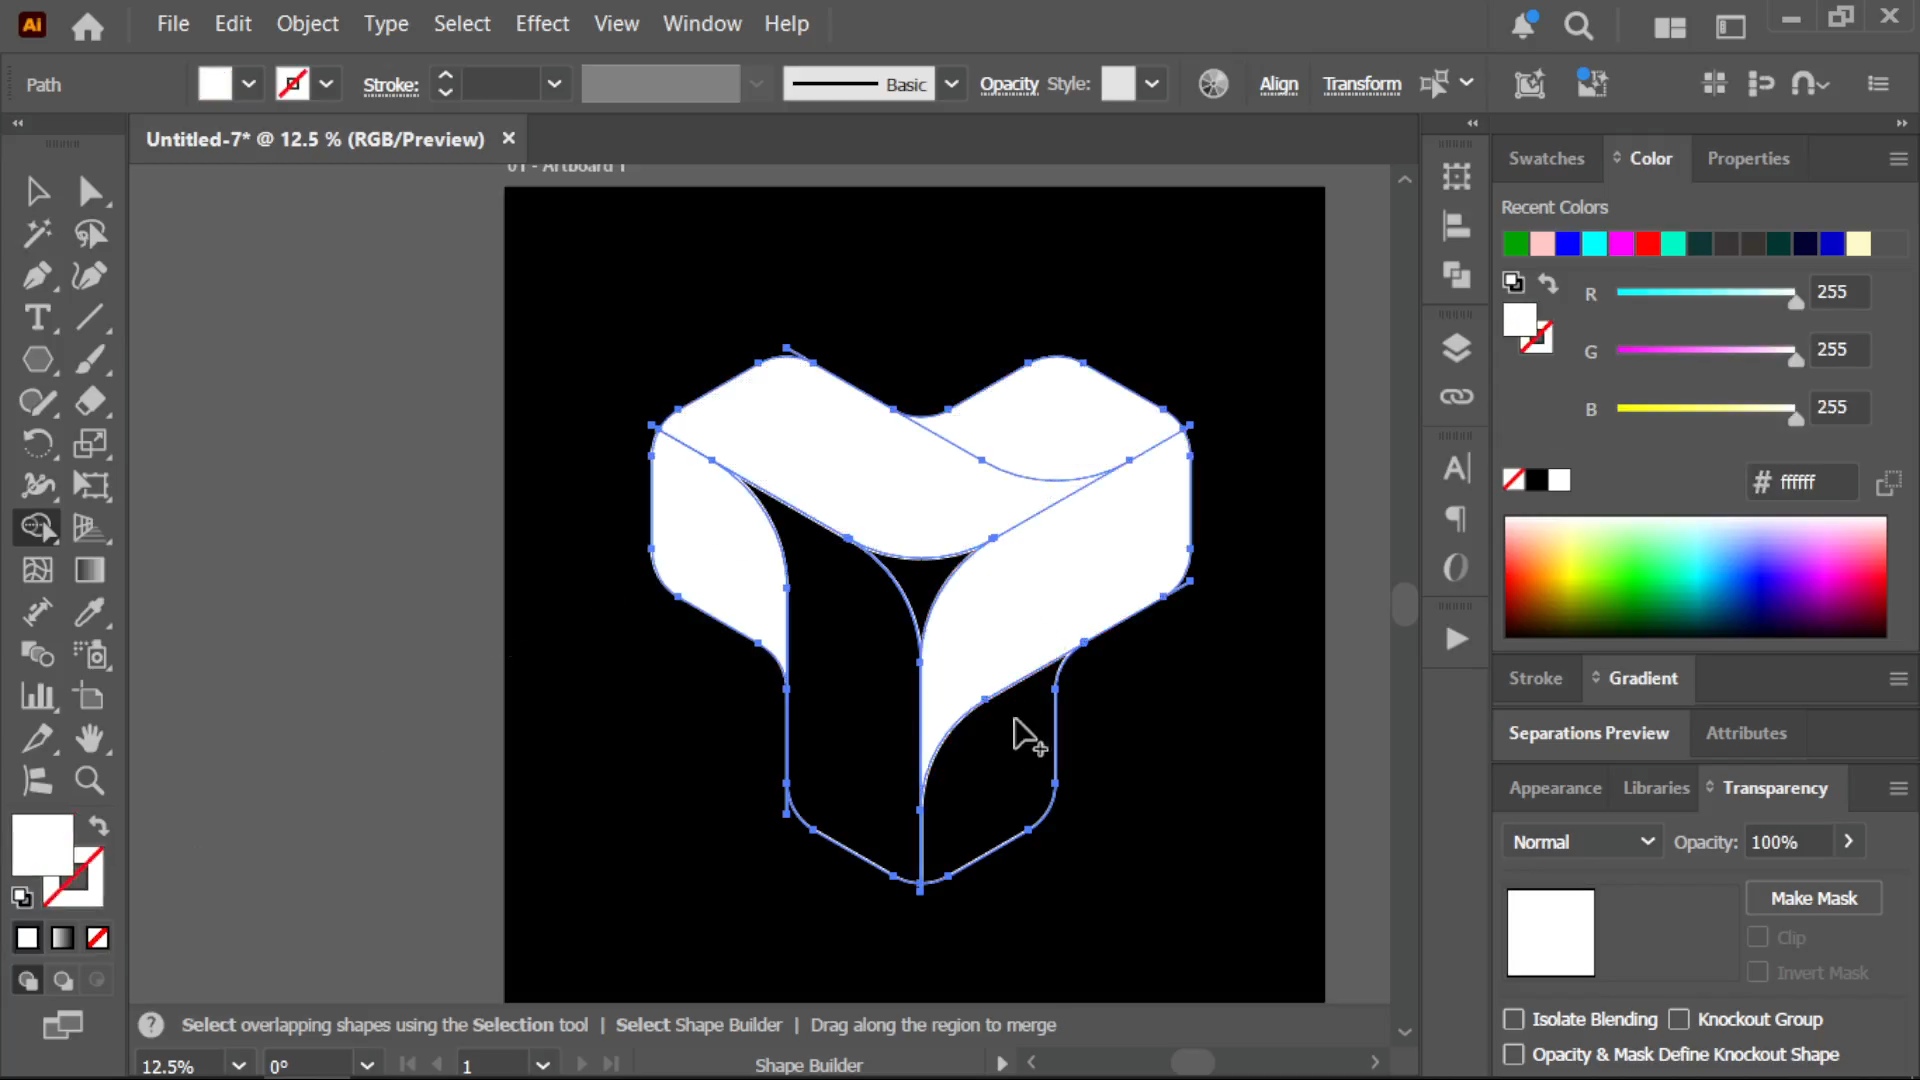The height and width of the screenshot is (1080, 1920).
Task: Select the Line Segment tool
Action: coord(90,318)
